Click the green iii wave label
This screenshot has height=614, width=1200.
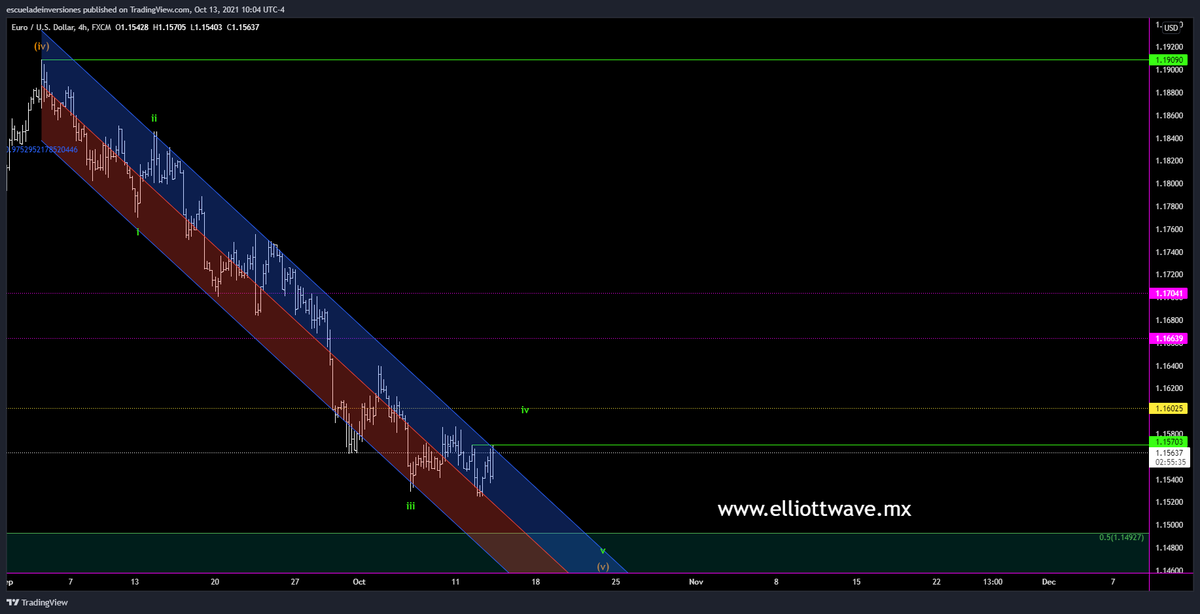click(410, 506)
